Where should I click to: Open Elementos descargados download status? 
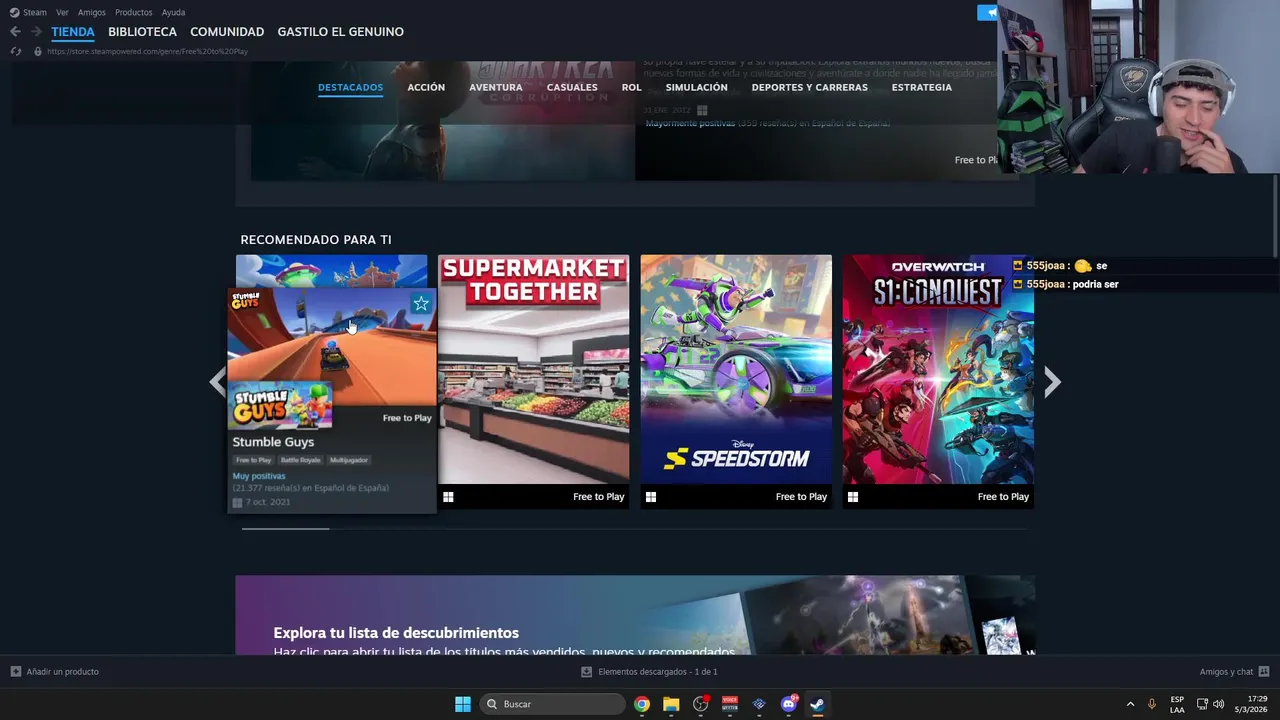point(658,672)
